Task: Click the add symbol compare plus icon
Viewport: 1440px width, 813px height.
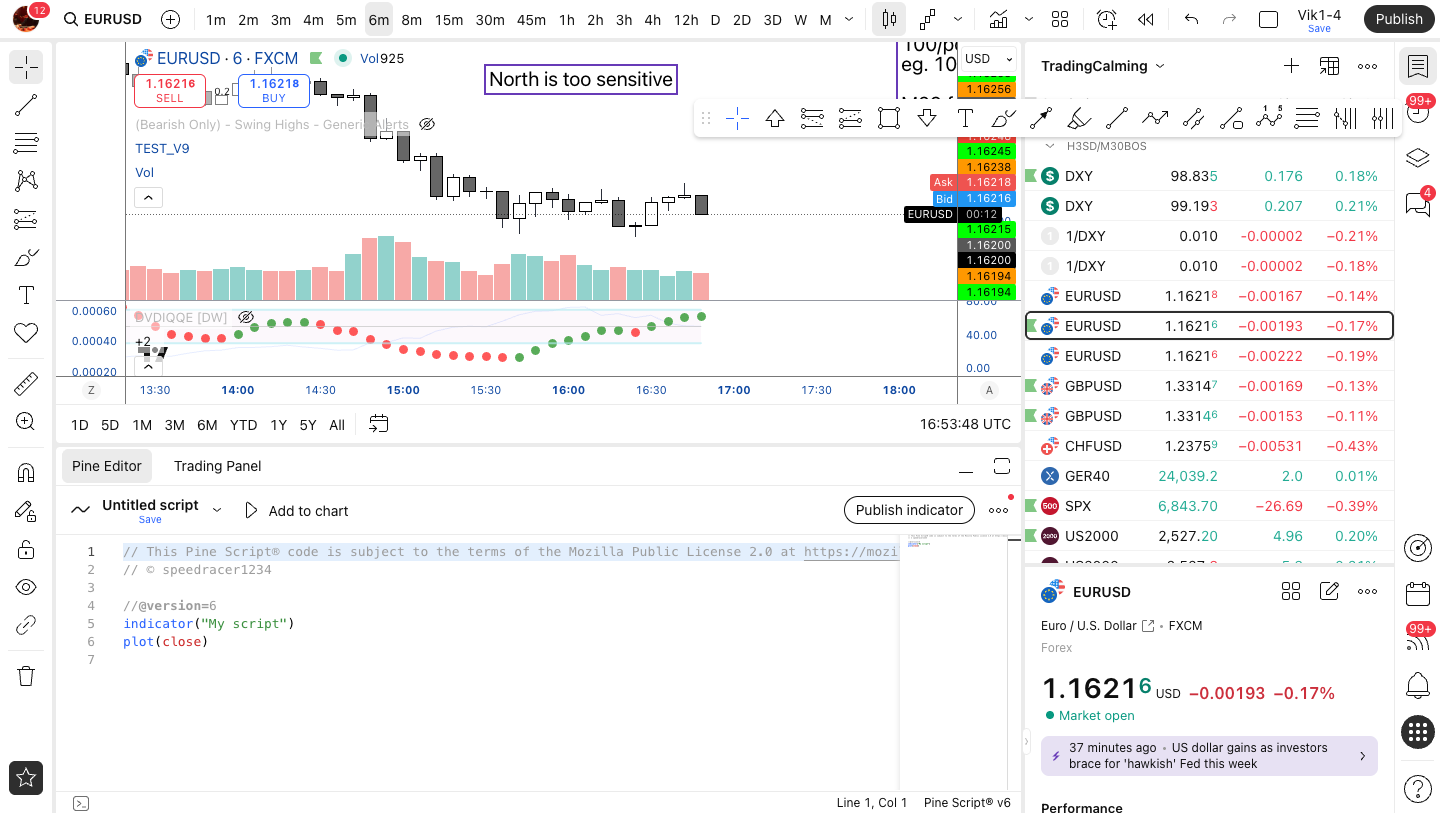Action: click(x=171, y=19)
